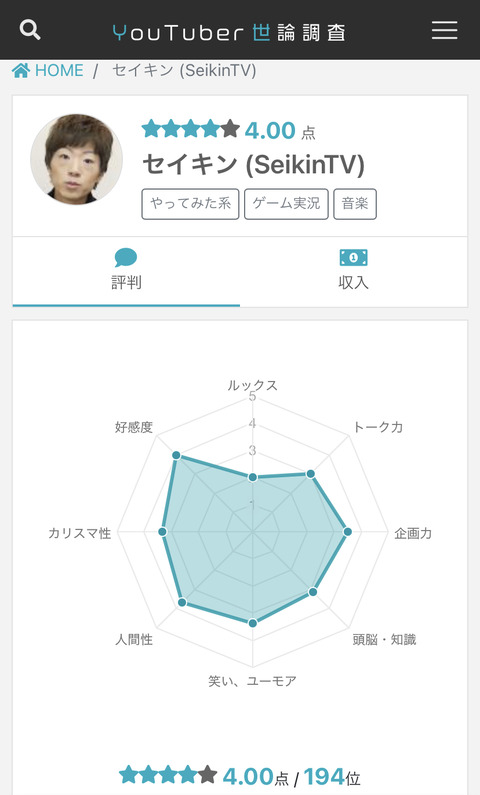Click the 企画力 data point on radar
The image size is (480, 795).
(347, 532)
